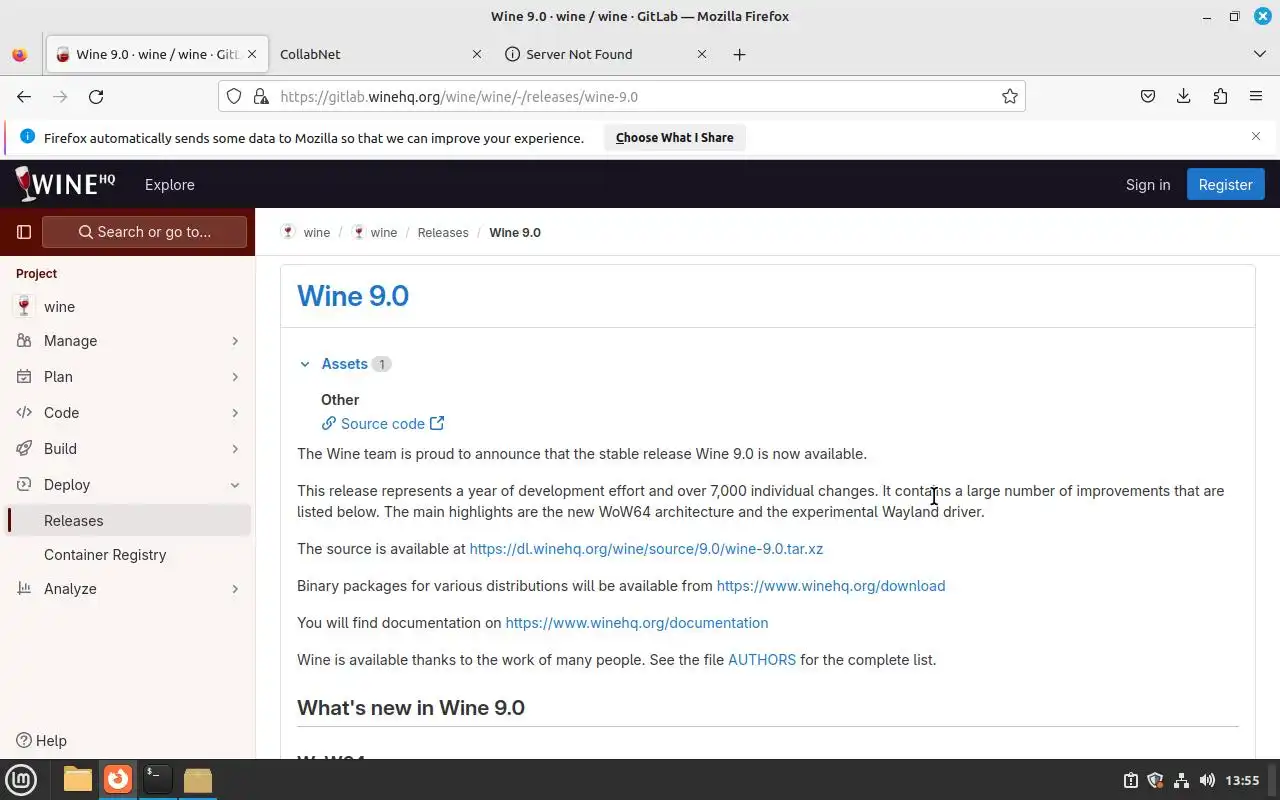Click the Register button
The height and width of the screenshot is (800, 1280).
click(1225, 184)
